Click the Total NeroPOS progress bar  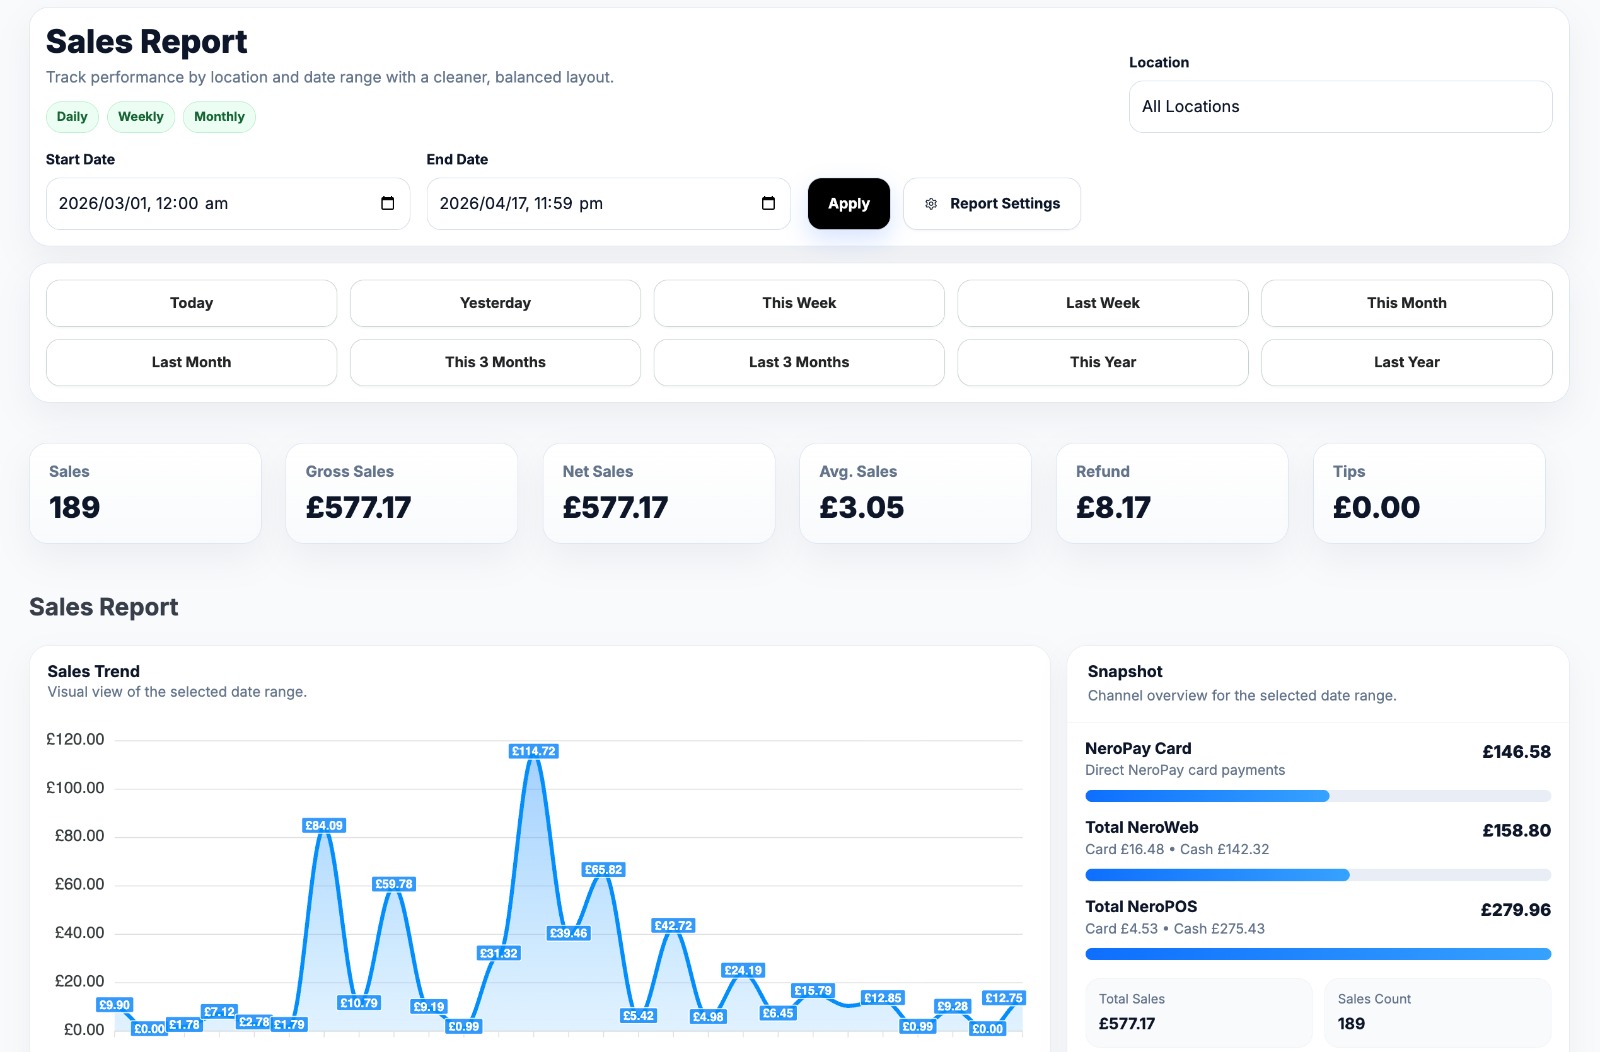[x=1317, y=954]
